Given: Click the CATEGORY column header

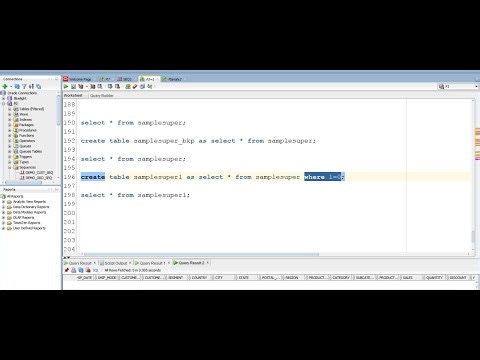Looking at the screenshot, I should pyautogui.click(x=341, y=278).
